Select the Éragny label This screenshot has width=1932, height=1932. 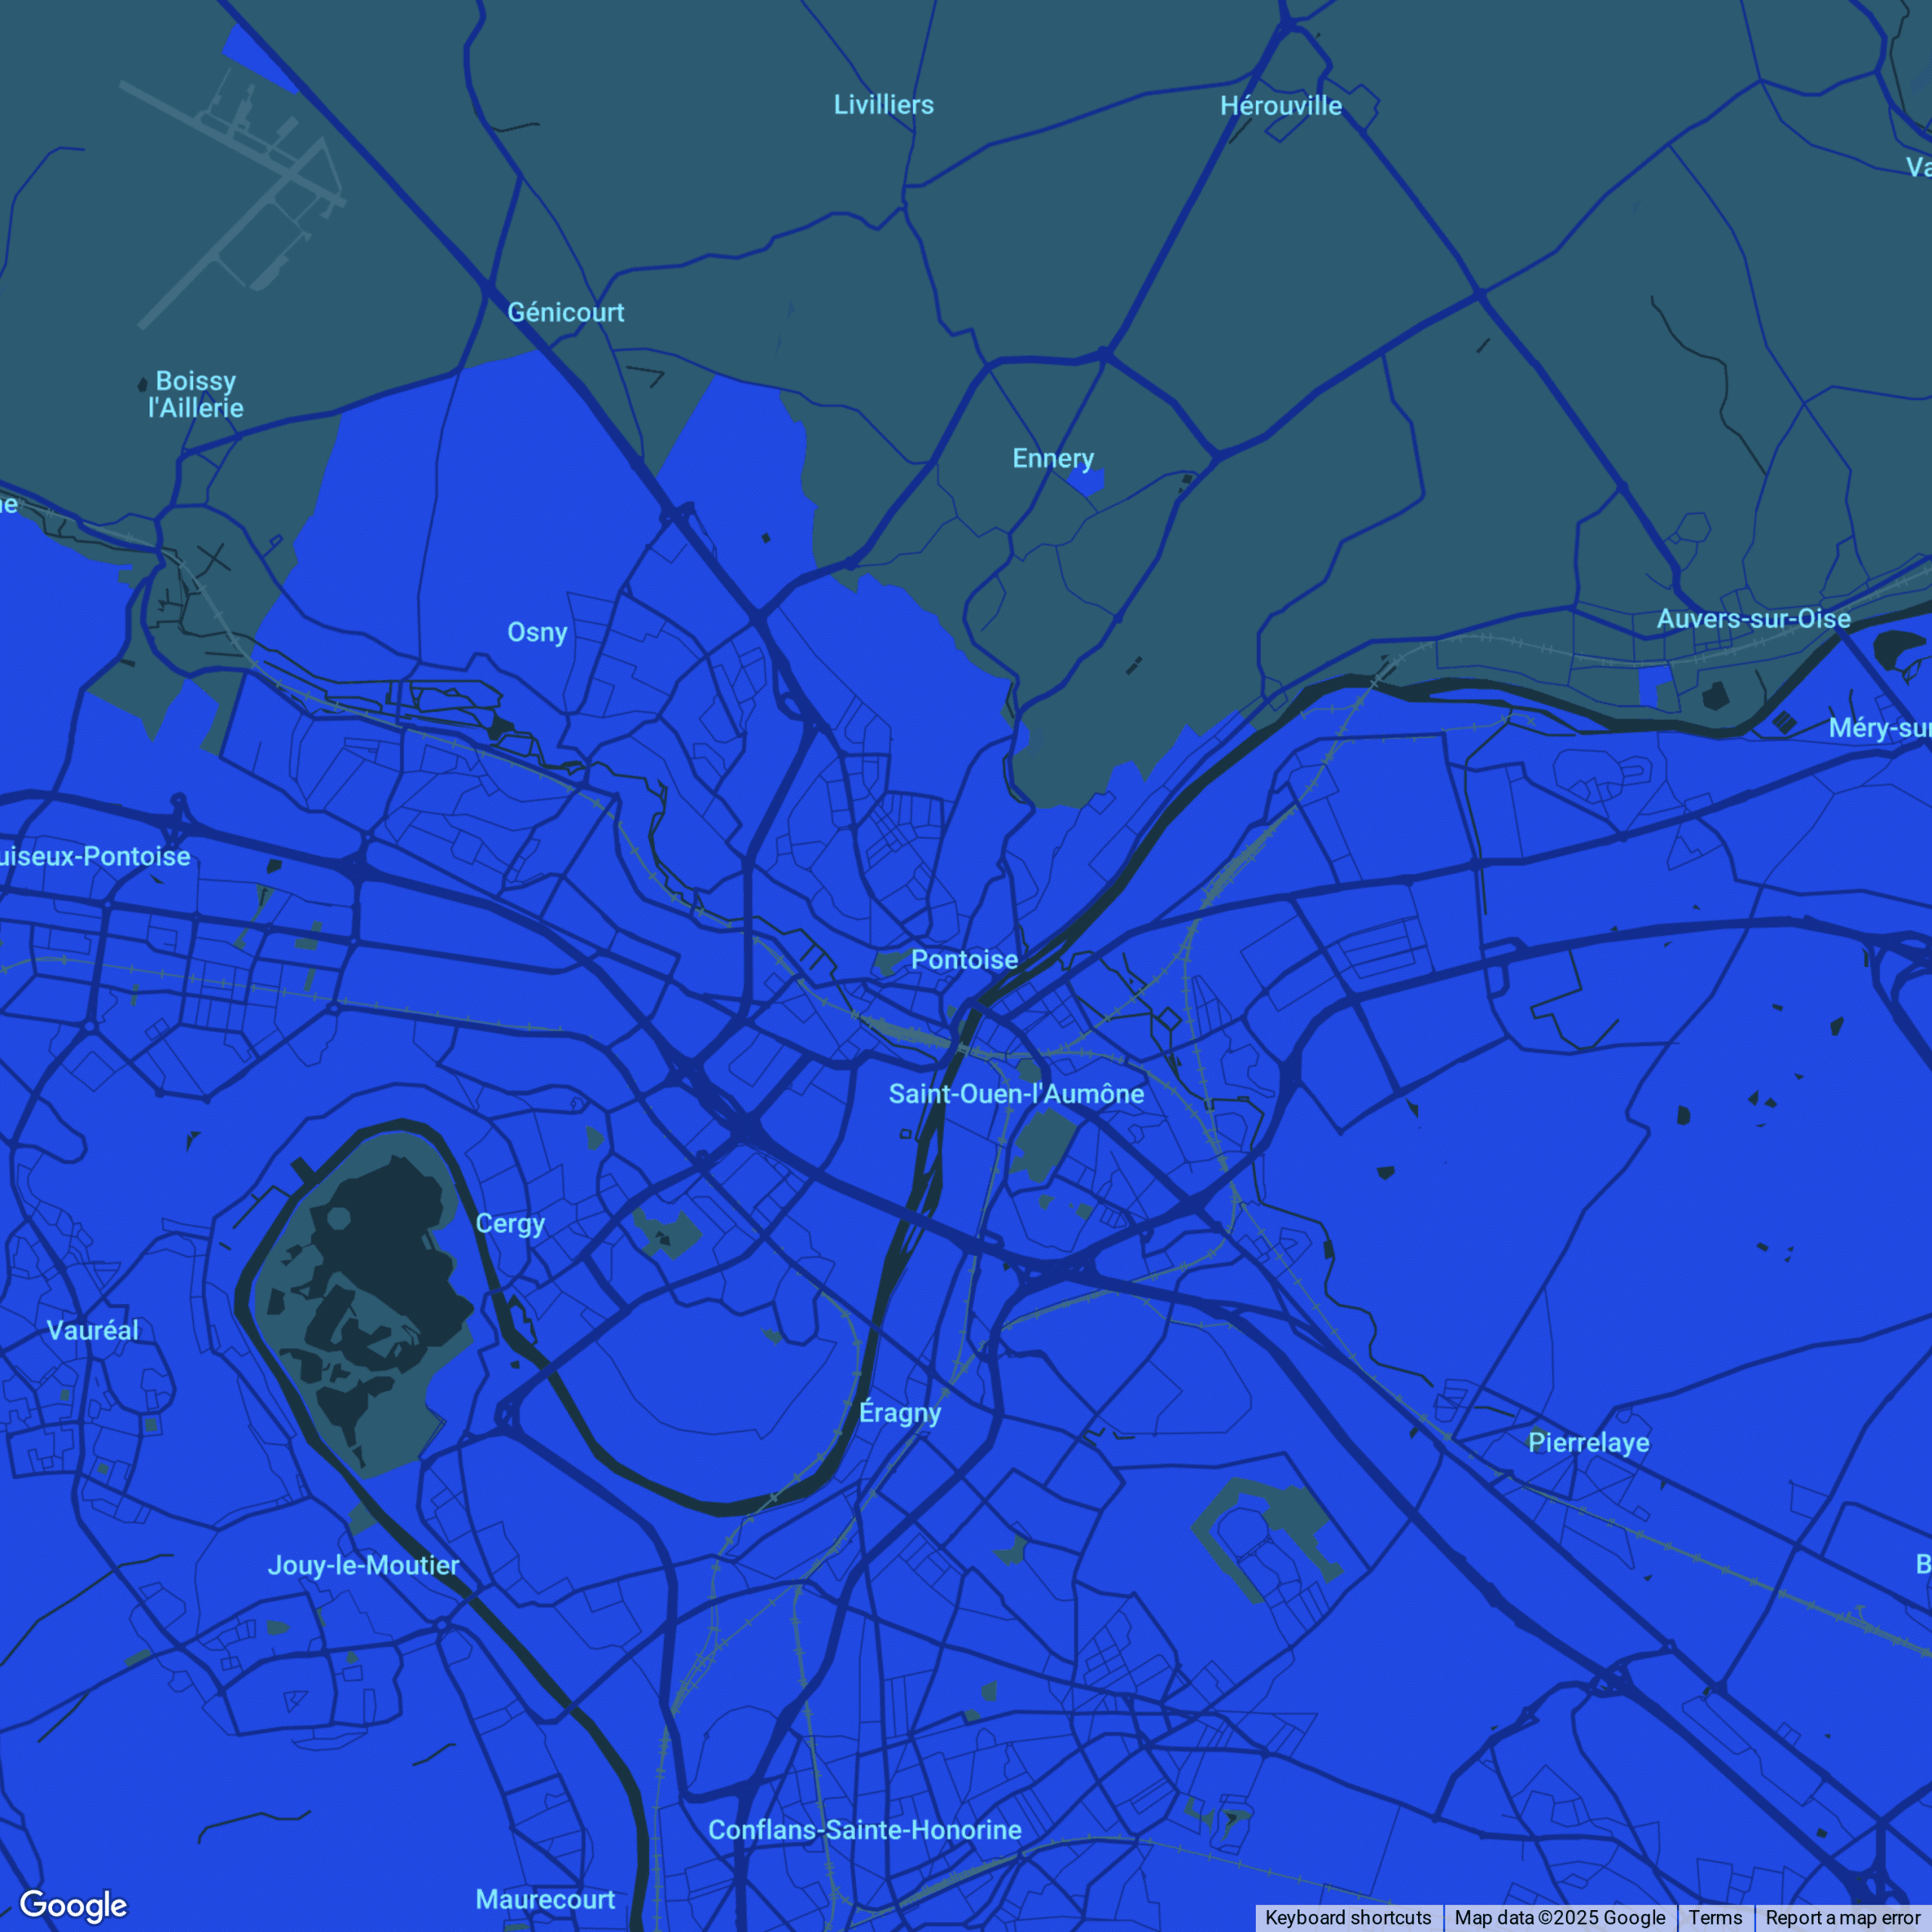(x=900, y=1413)
